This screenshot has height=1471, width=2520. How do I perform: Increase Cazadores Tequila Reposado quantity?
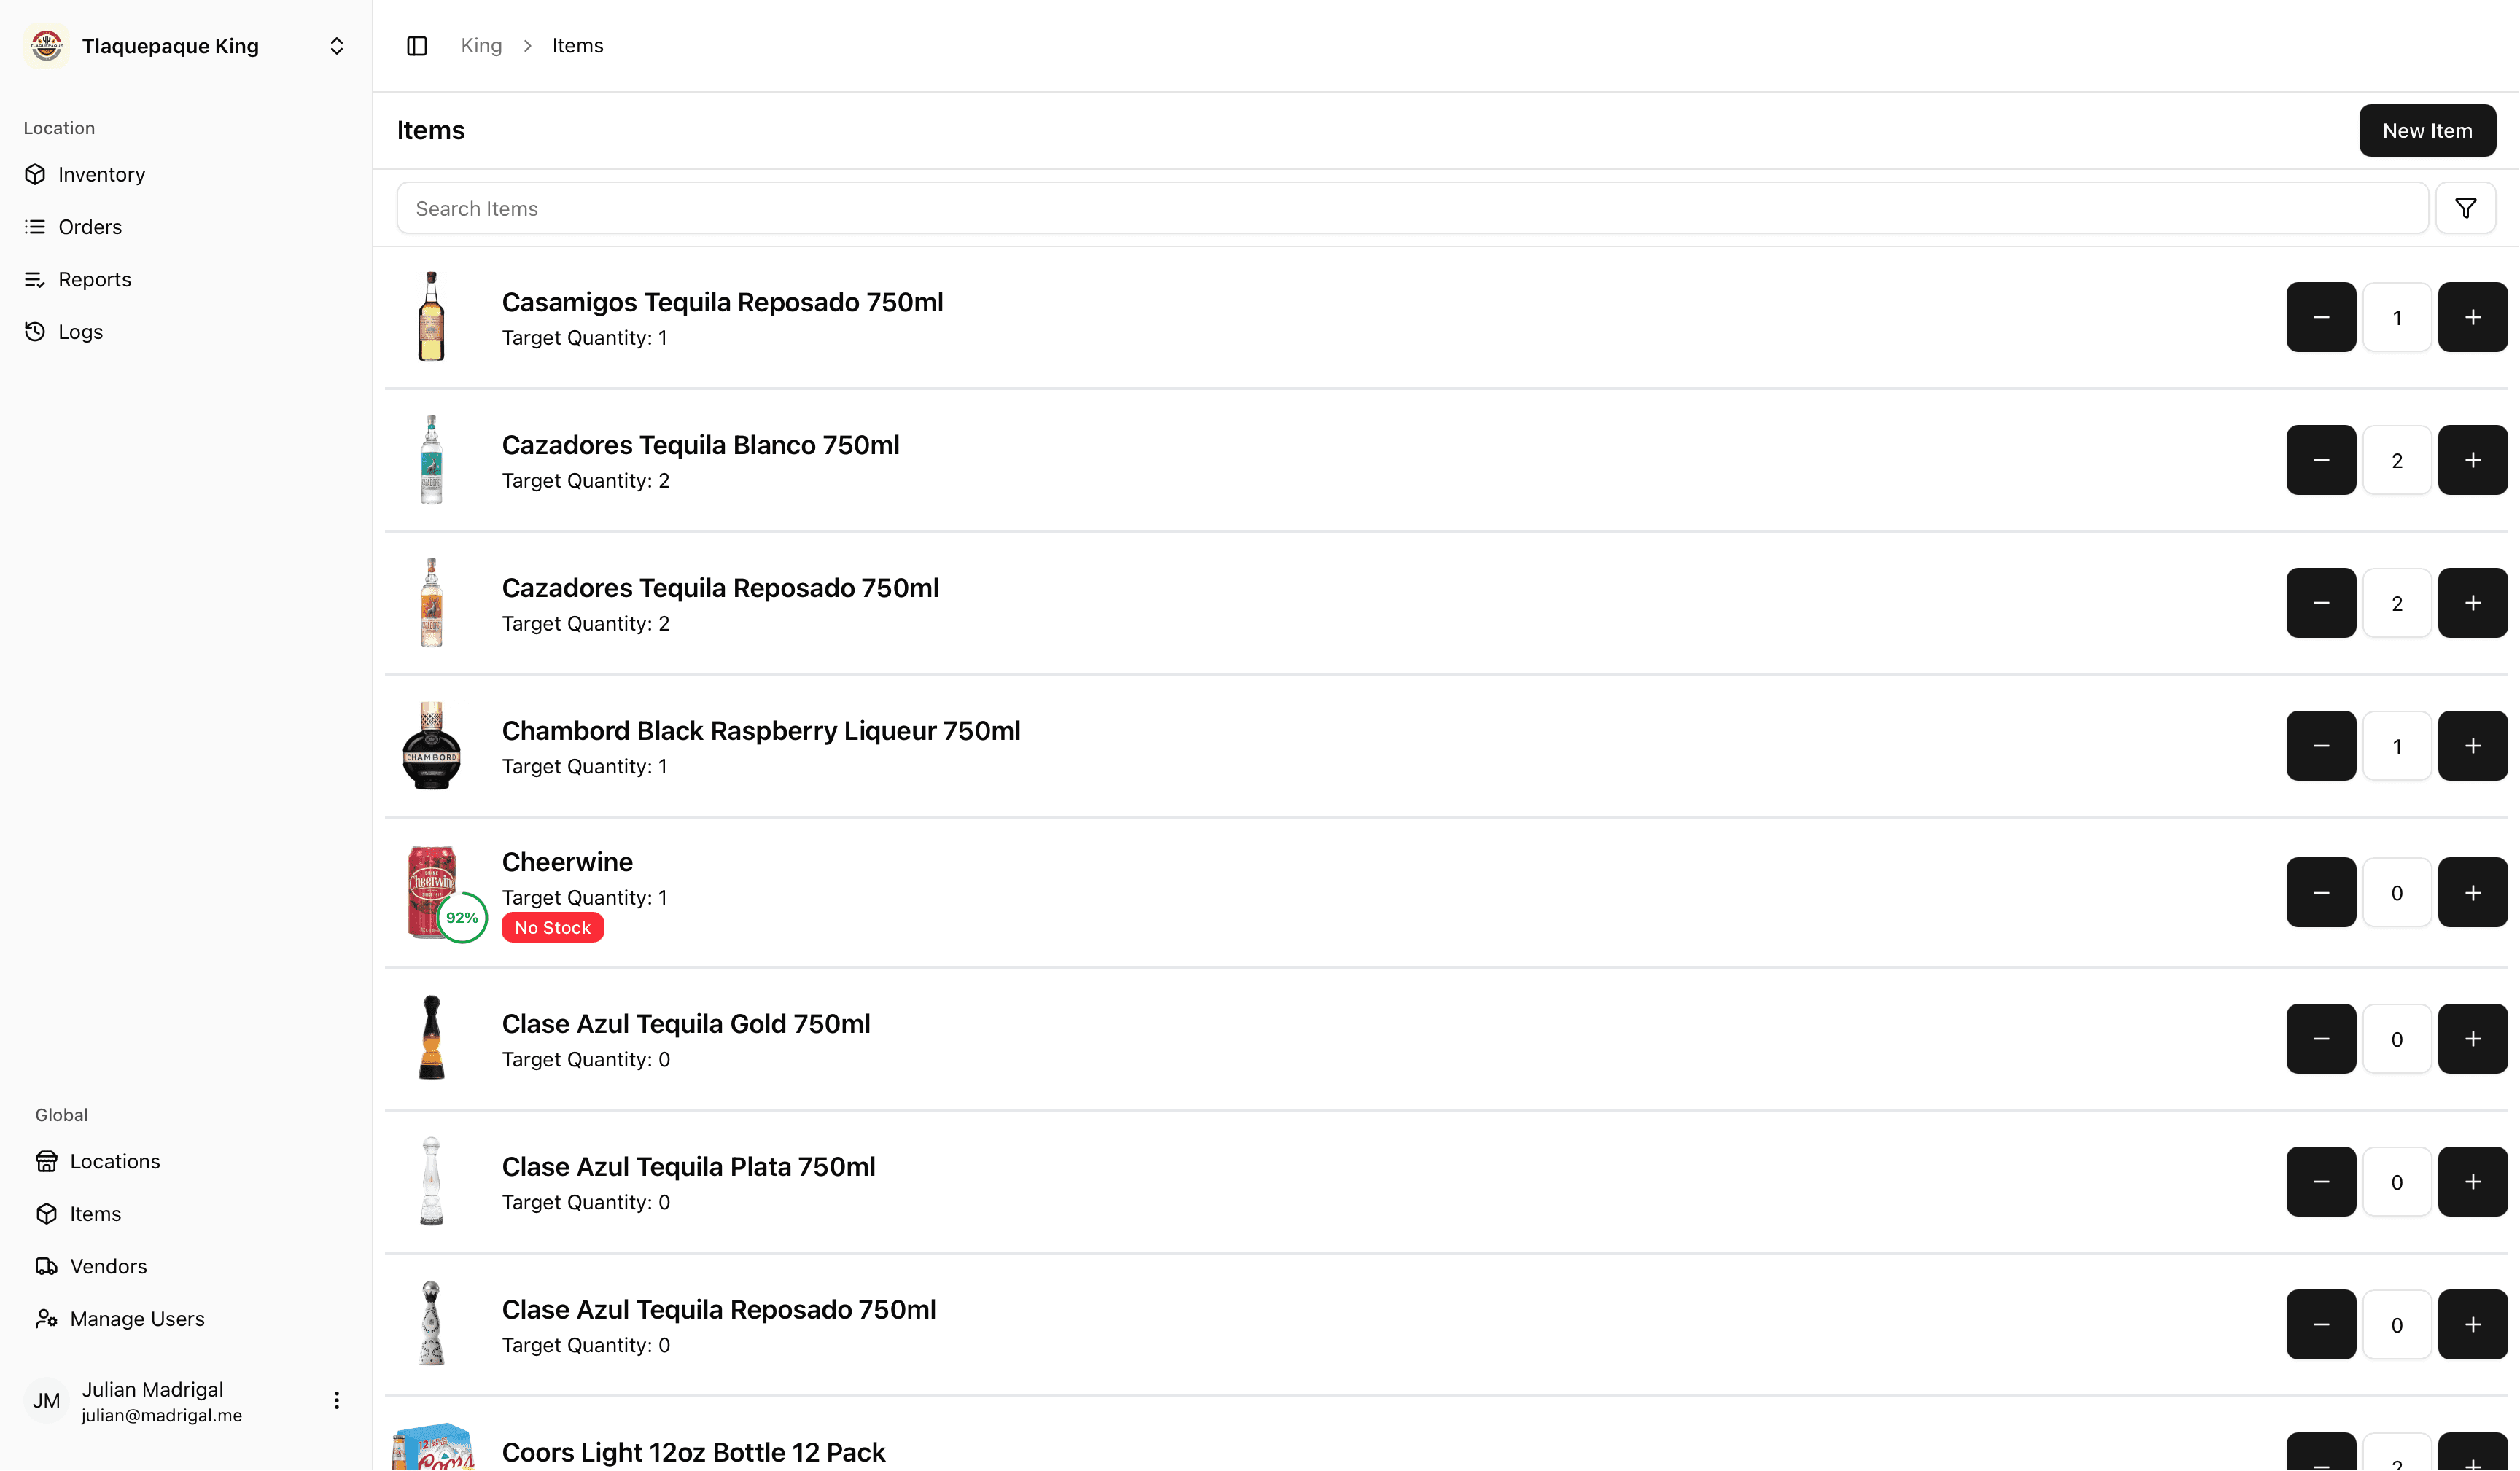pyautogui.click(x=2472, y=603)
